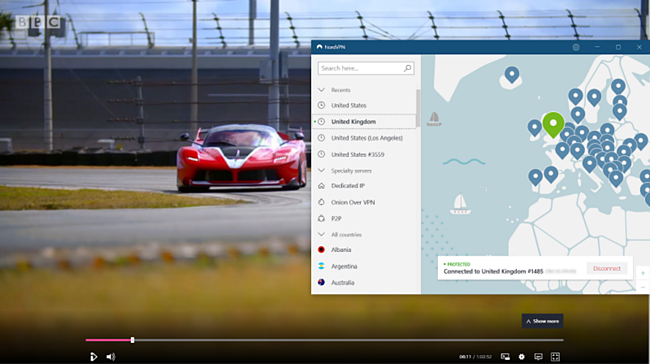Click the green UK map pin
The image size is (650, 364).
pyautogui.click(x=553, y=124)
